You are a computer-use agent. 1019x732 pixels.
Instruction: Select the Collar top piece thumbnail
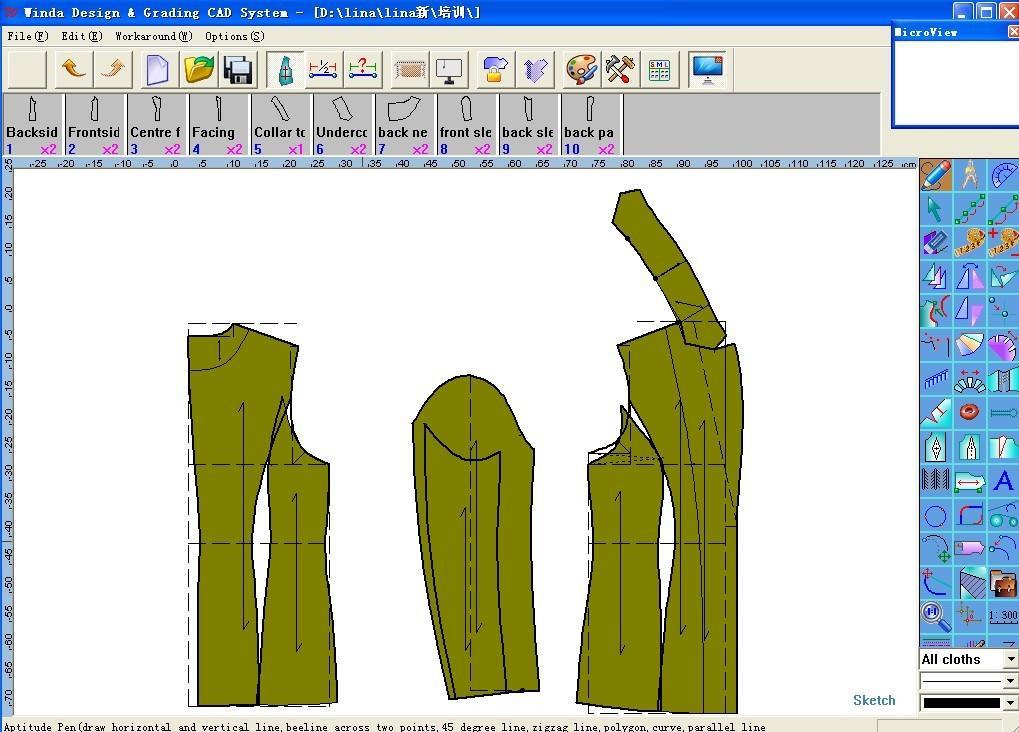pyautogui.click(x=280, y=125)
